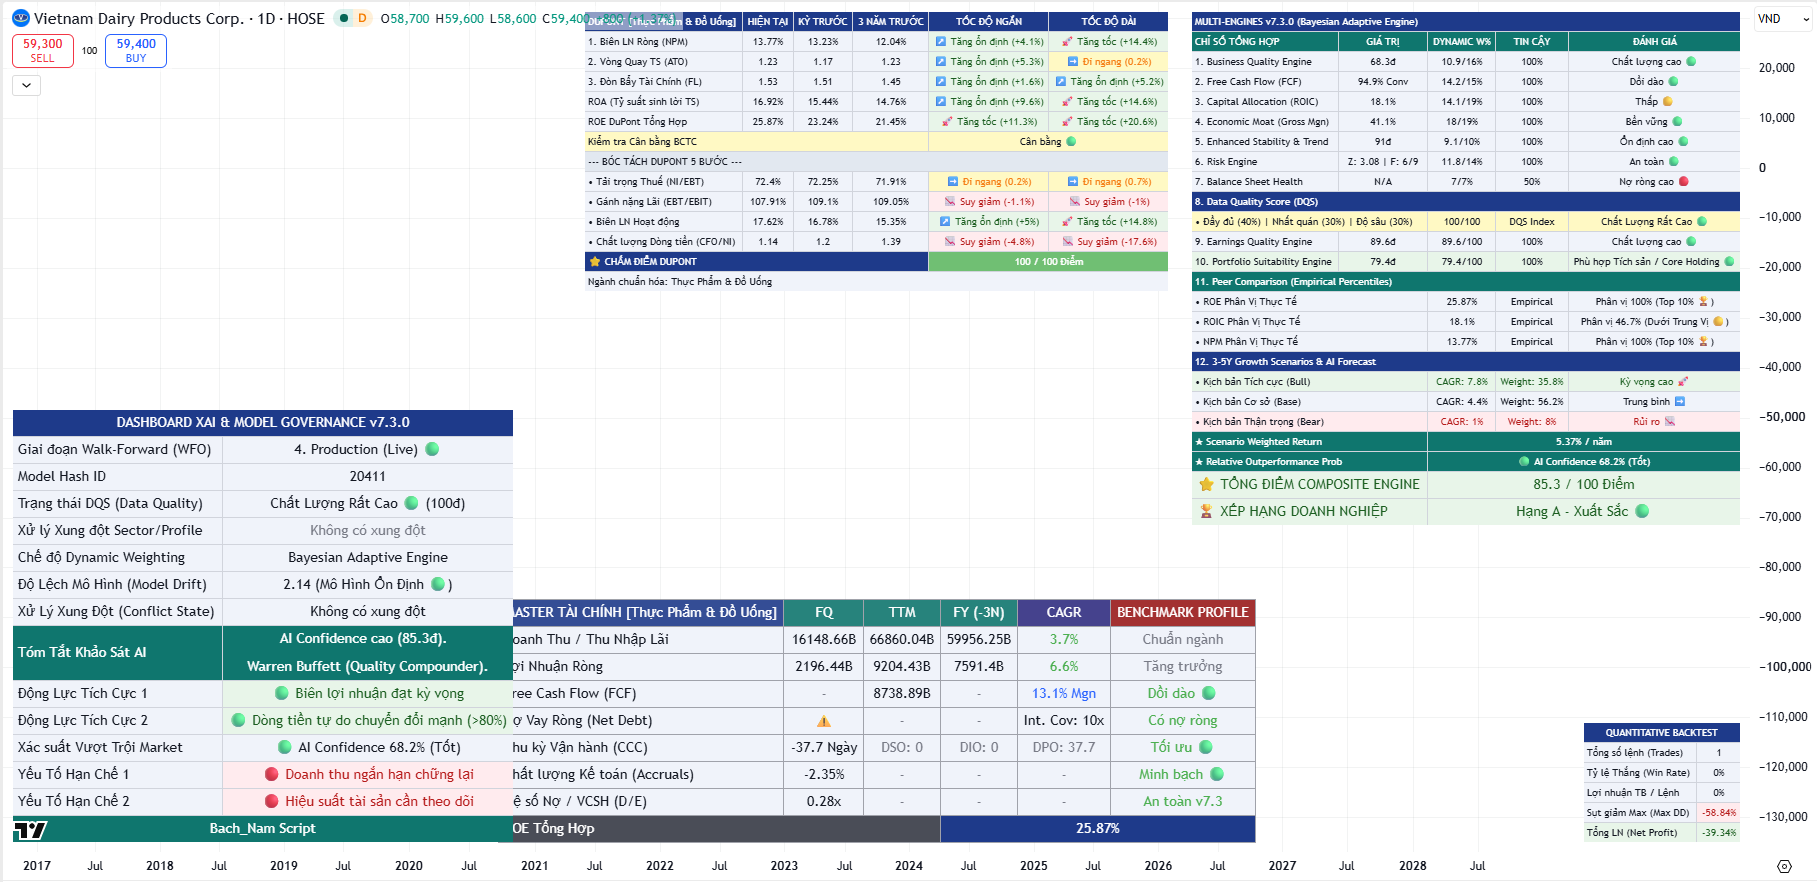Click the 2028 label on the time axis

click(1413, 866)
